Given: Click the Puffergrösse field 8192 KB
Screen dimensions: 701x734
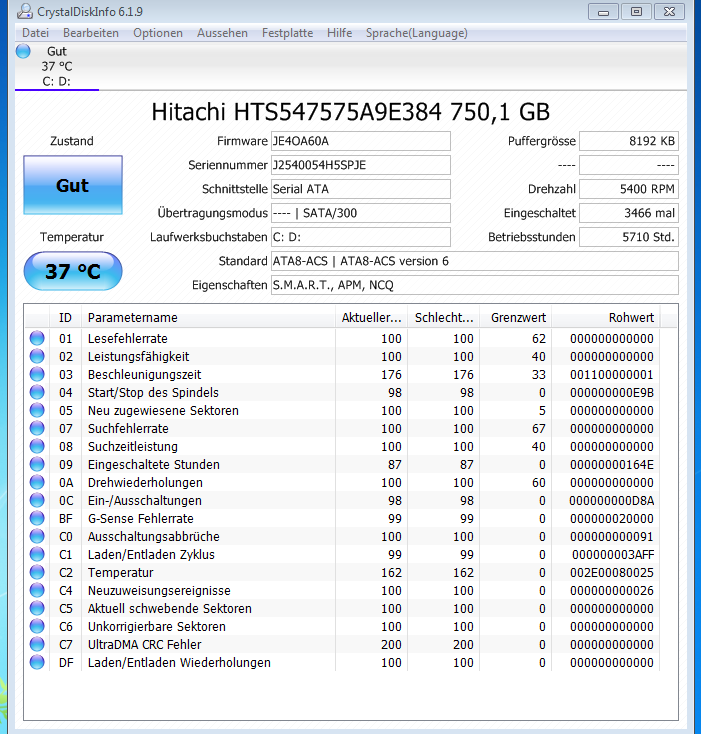Looking at the screenshot, I should [629, 141].
